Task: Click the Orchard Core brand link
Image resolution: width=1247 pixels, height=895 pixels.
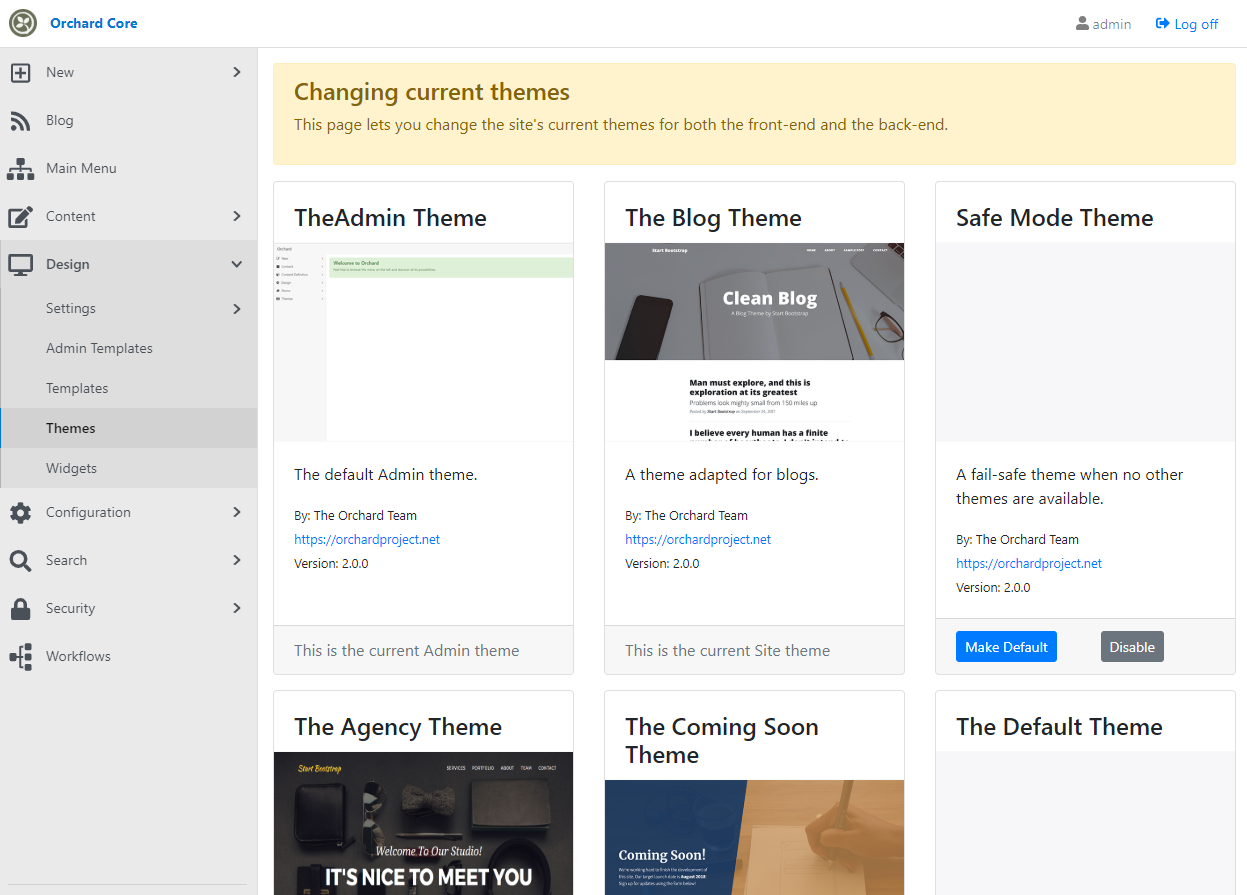Action: [x=94, y=23]
